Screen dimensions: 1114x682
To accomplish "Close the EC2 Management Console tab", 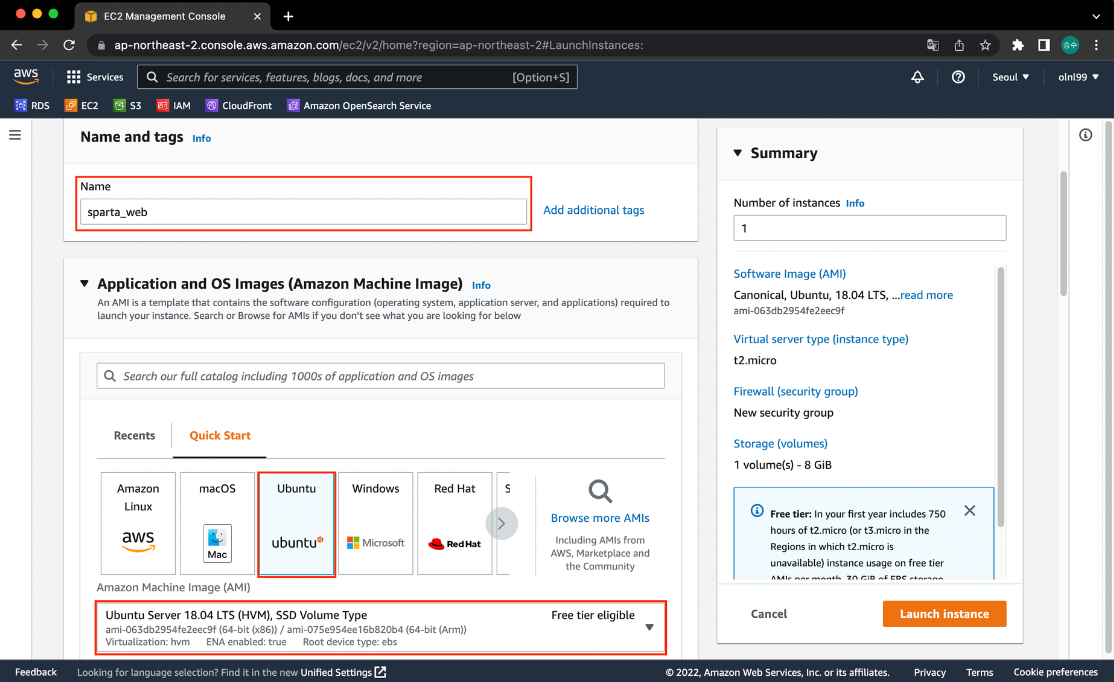I will 257,16.
